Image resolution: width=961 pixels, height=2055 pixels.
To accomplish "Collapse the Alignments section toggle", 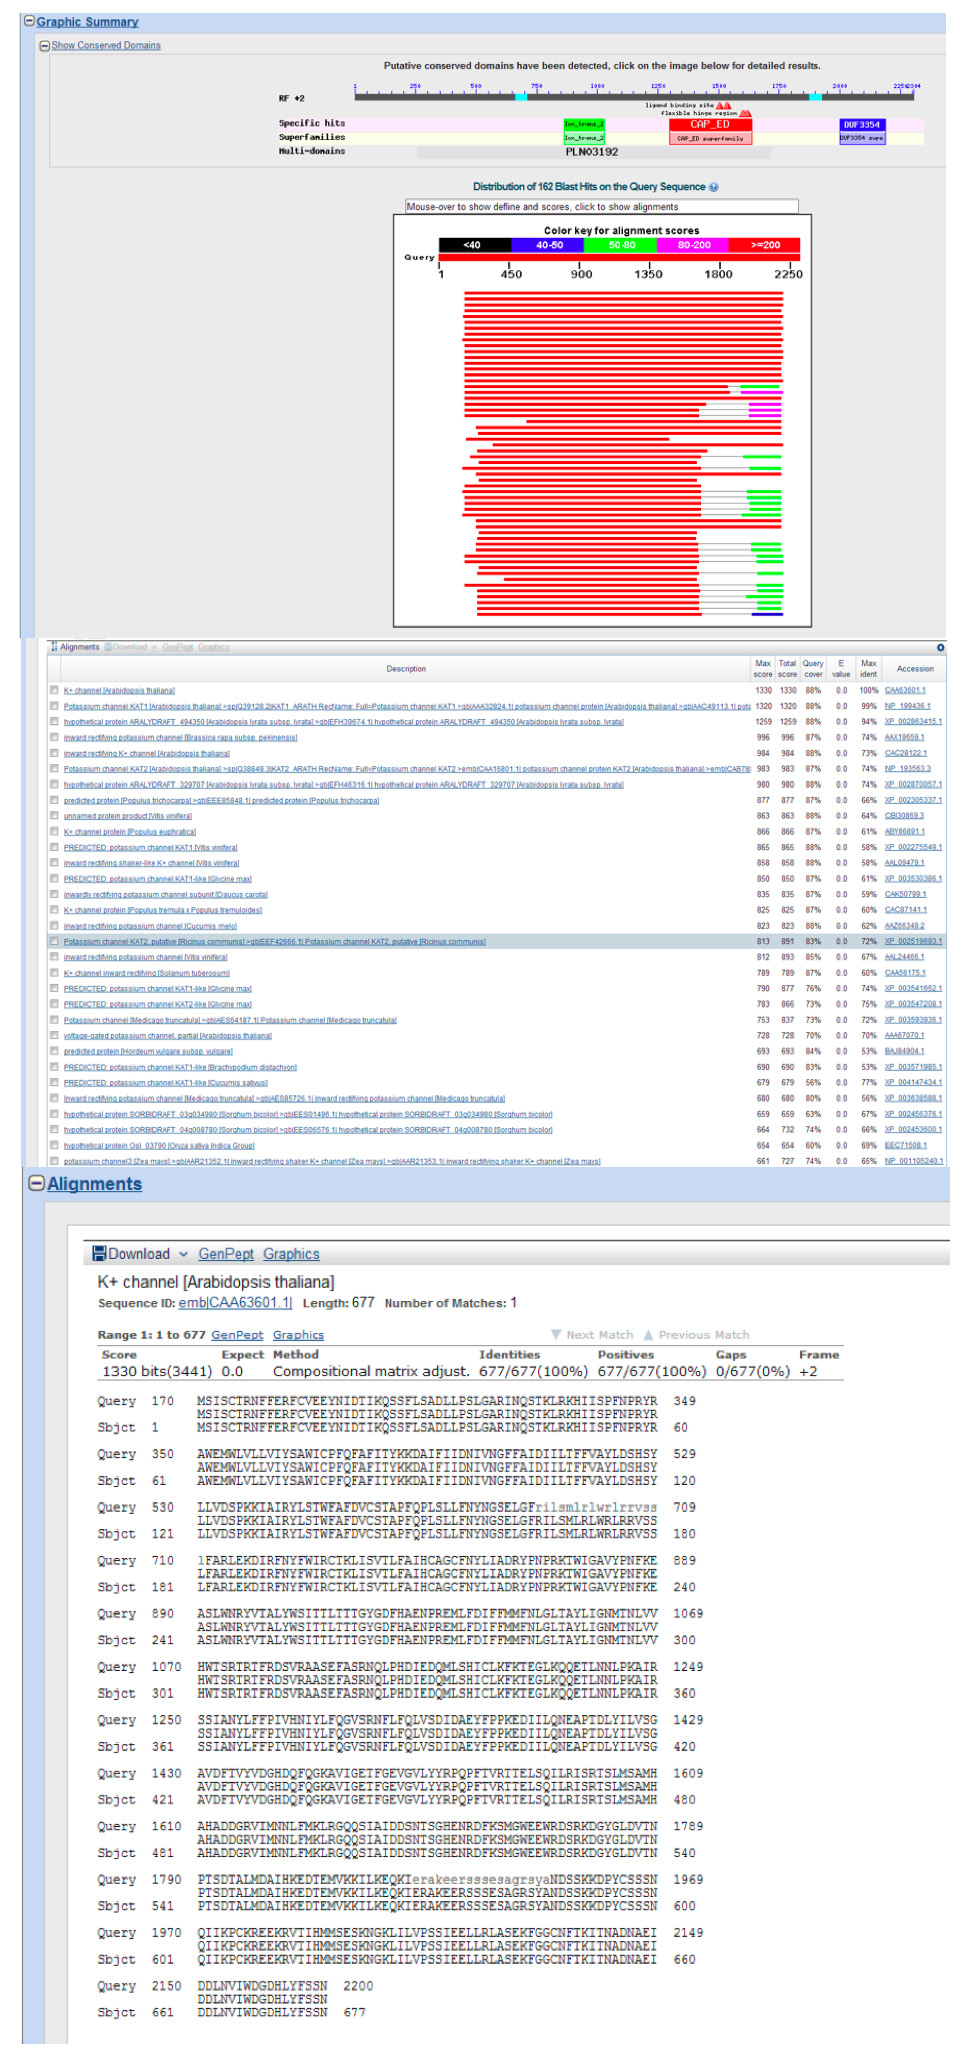I will 36,1183.
